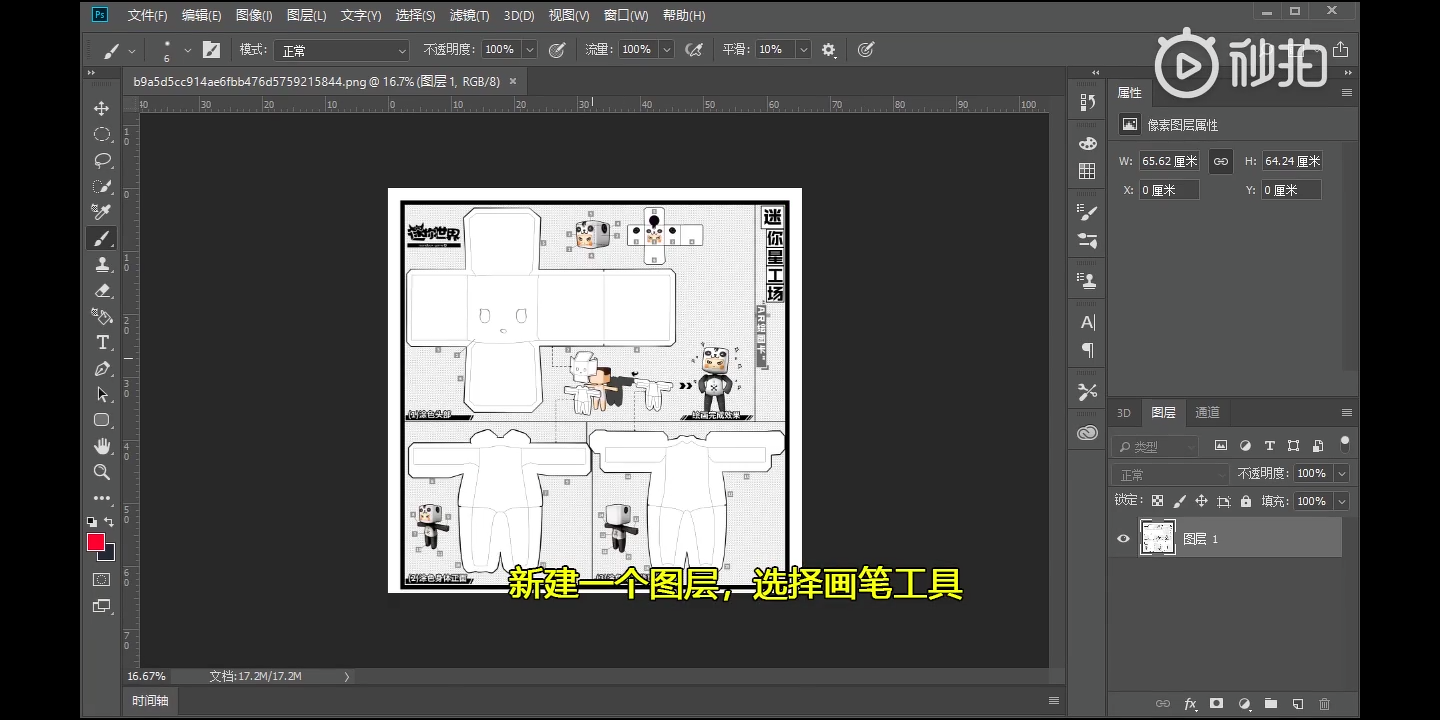1440x720 pixels.
Task: Open the Color panel palette icon
Action: pos(1088,144)
